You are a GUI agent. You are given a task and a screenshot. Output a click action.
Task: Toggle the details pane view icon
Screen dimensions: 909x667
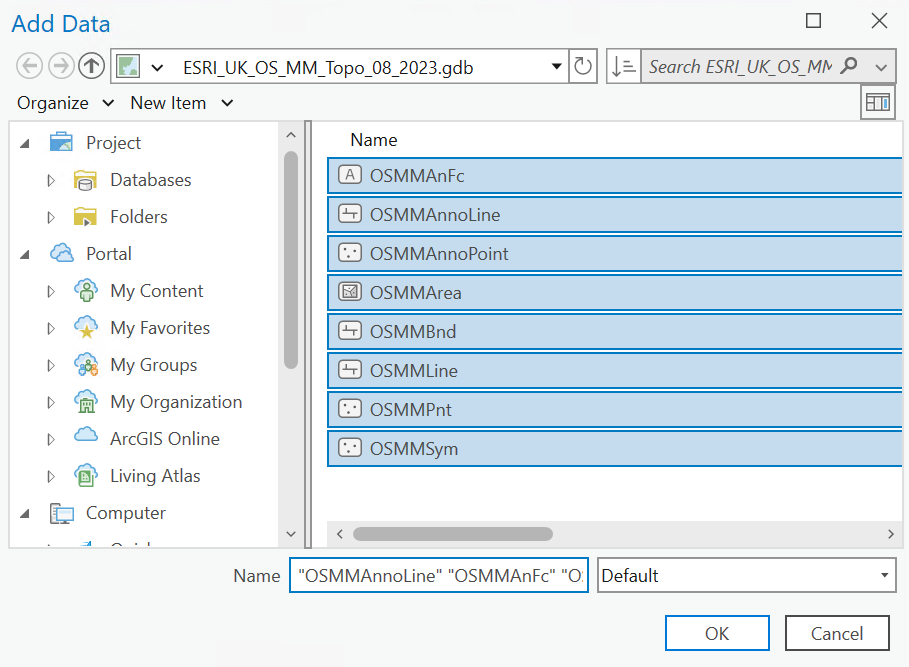coord(877,102)
